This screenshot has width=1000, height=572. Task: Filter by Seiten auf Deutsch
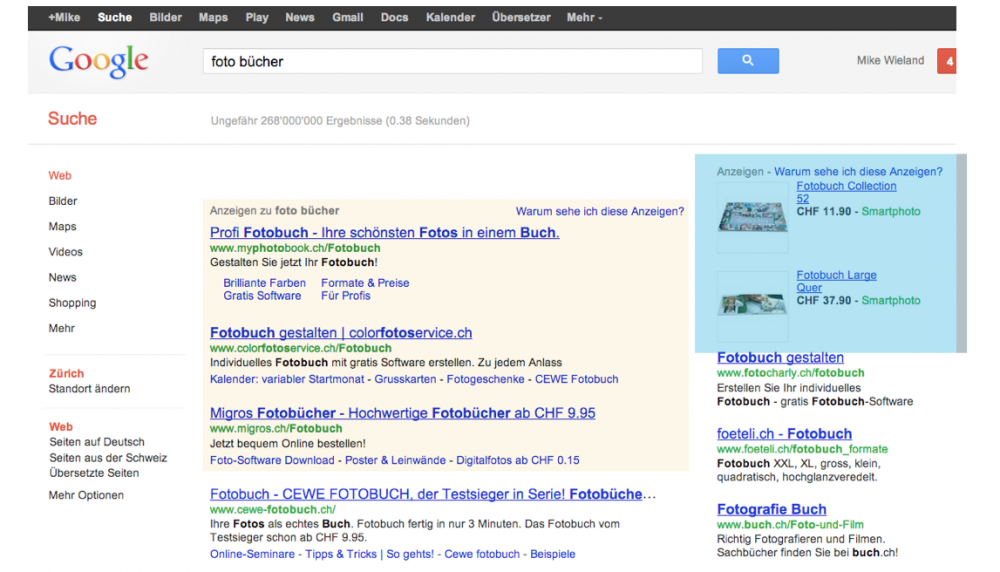click(x=97, y=442)
